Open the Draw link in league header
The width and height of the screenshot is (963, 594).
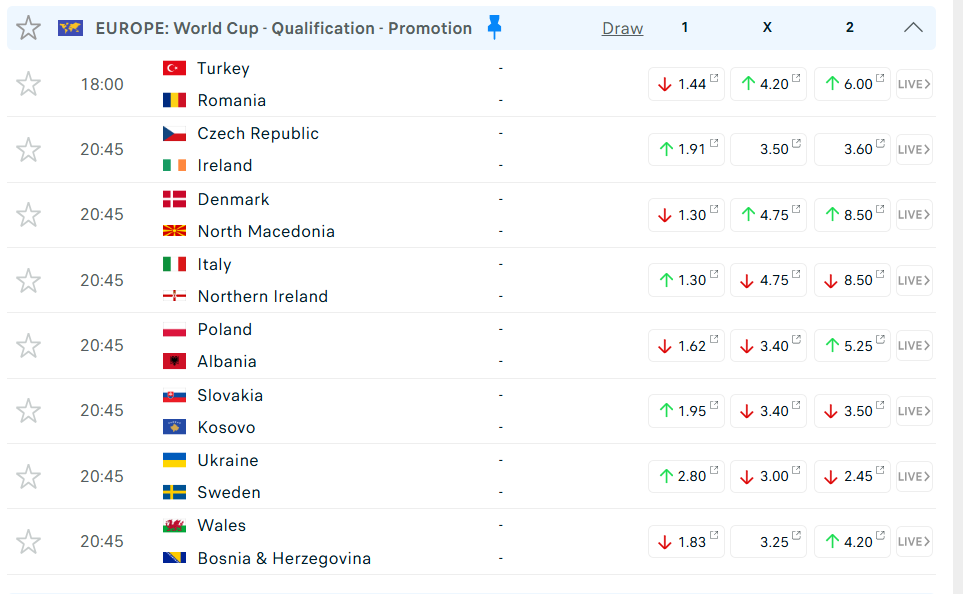tap(622, 28)
